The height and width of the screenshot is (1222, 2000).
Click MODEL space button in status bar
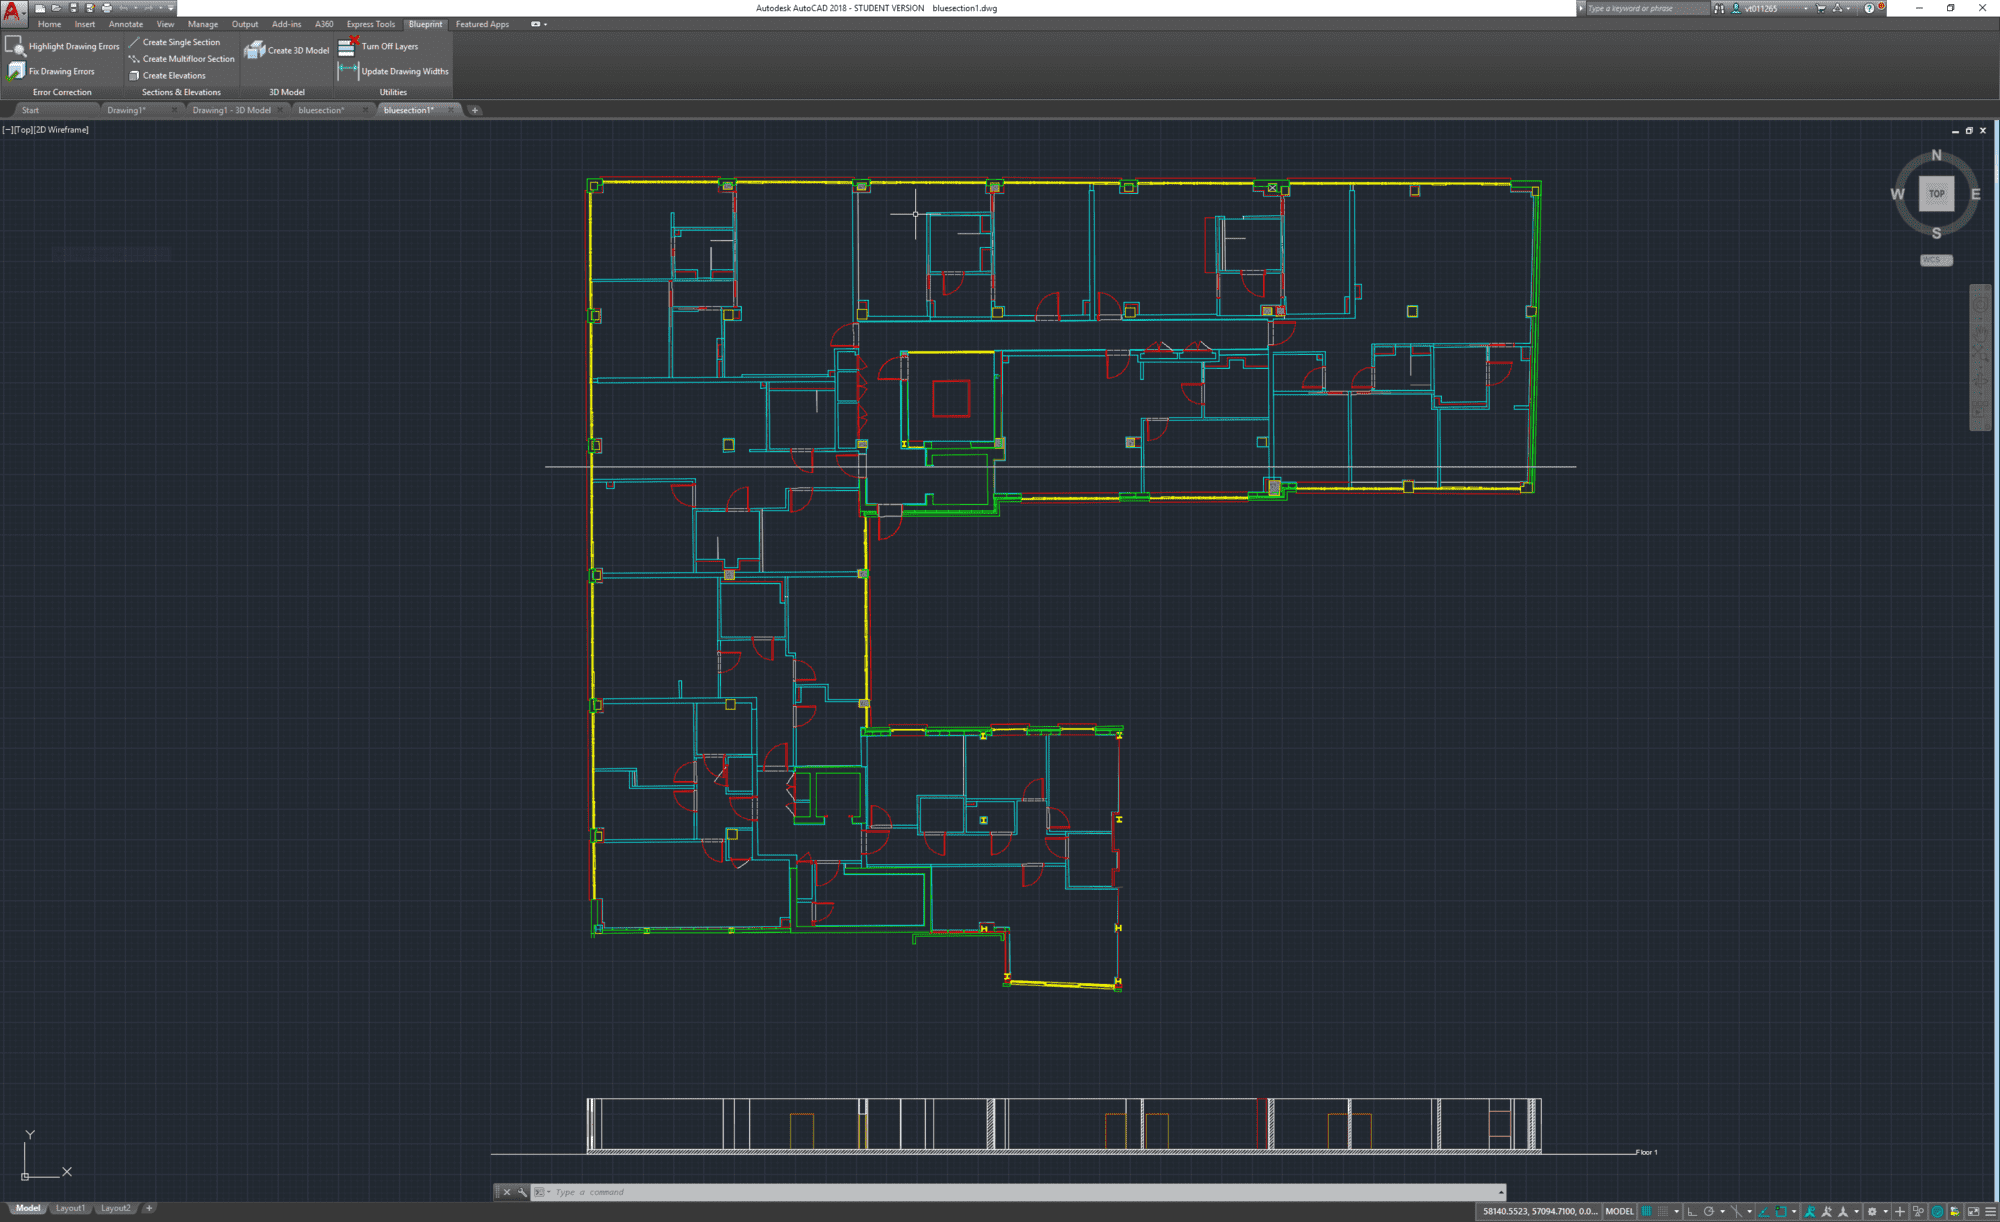(1619, 1211)
